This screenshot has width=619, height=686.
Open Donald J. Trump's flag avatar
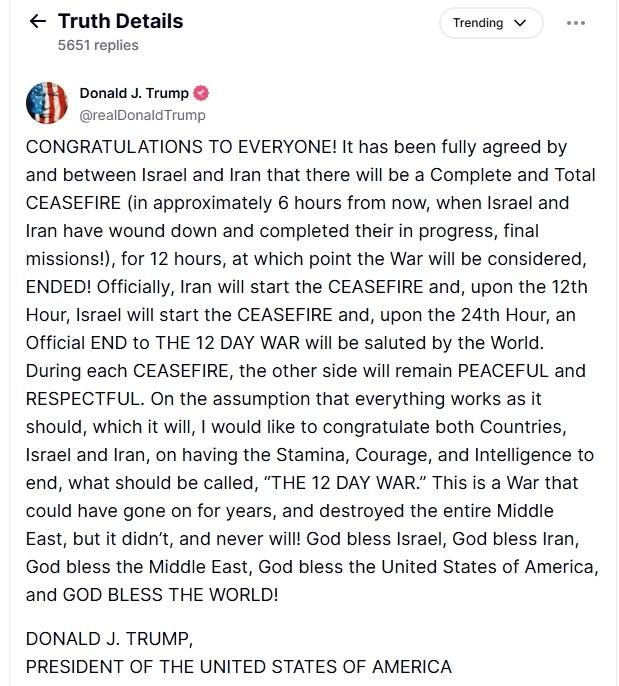(x=47, y=103)
